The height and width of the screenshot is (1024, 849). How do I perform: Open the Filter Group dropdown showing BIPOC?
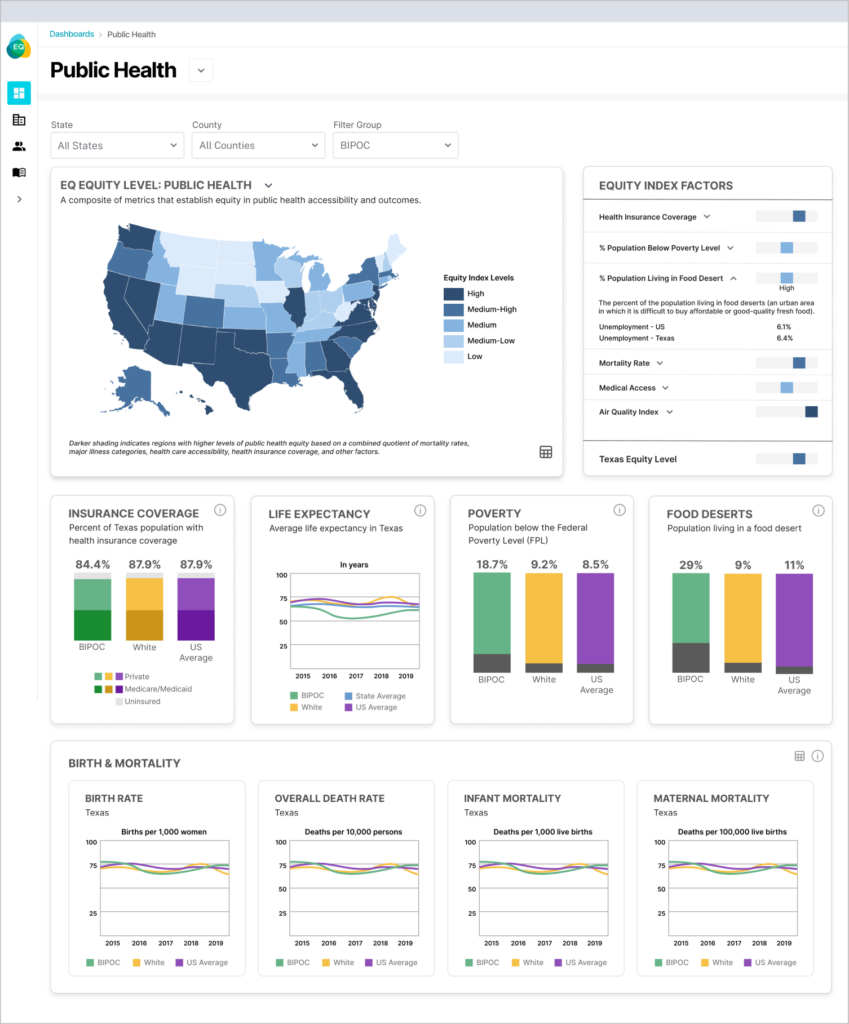396,145
